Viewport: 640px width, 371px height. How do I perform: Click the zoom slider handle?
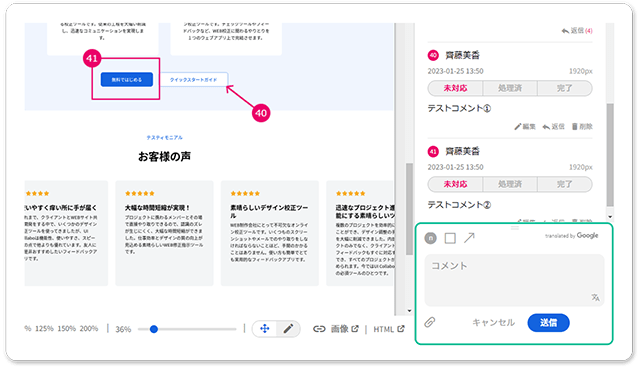coord(154,329)
